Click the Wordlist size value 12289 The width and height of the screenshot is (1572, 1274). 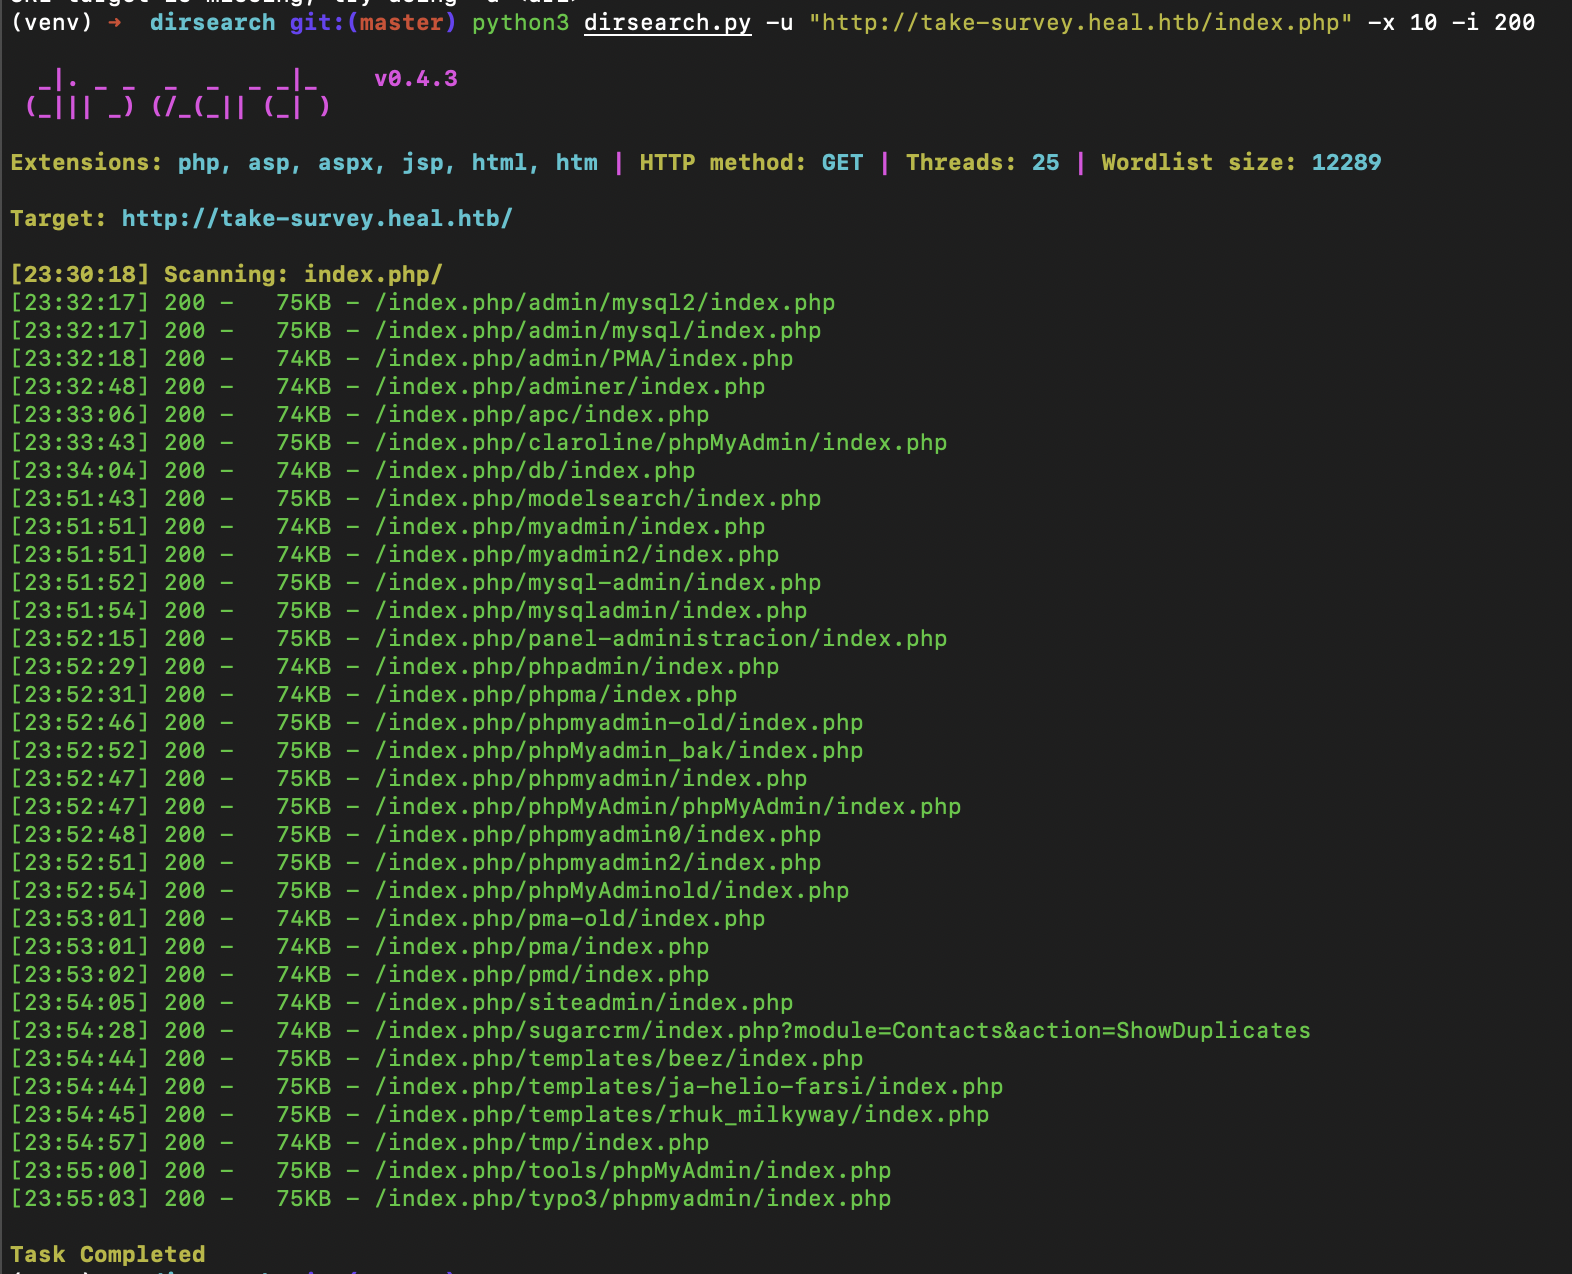click(x=1346, y=162)
